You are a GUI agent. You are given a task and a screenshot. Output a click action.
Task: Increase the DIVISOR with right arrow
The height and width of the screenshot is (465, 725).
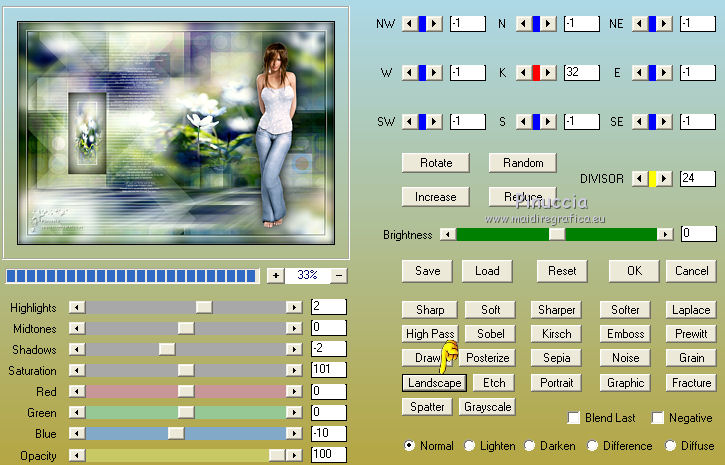665,179
